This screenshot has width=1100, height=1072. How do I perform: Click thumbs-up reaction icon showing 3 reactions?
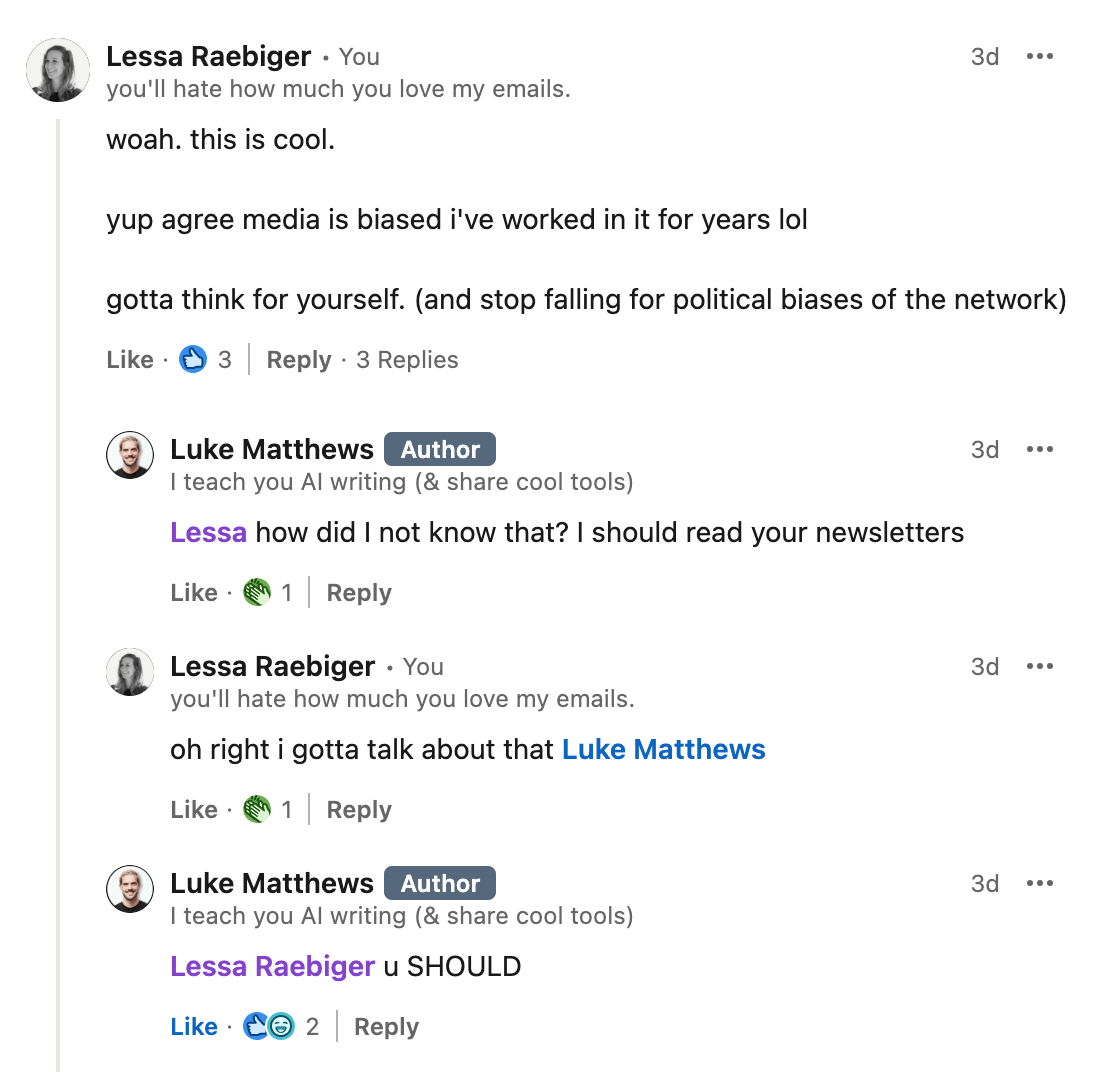[x=193, y=359]
